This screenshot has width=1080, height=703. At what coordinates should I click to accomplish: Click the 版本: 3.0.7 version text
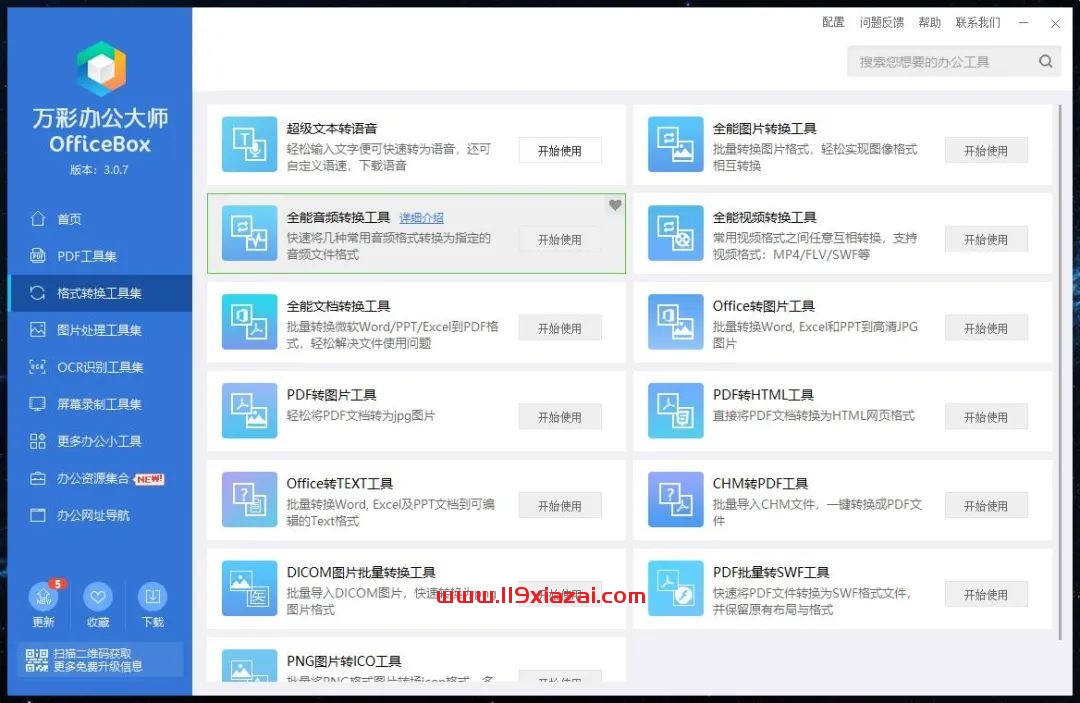click(x=99, y=169)
